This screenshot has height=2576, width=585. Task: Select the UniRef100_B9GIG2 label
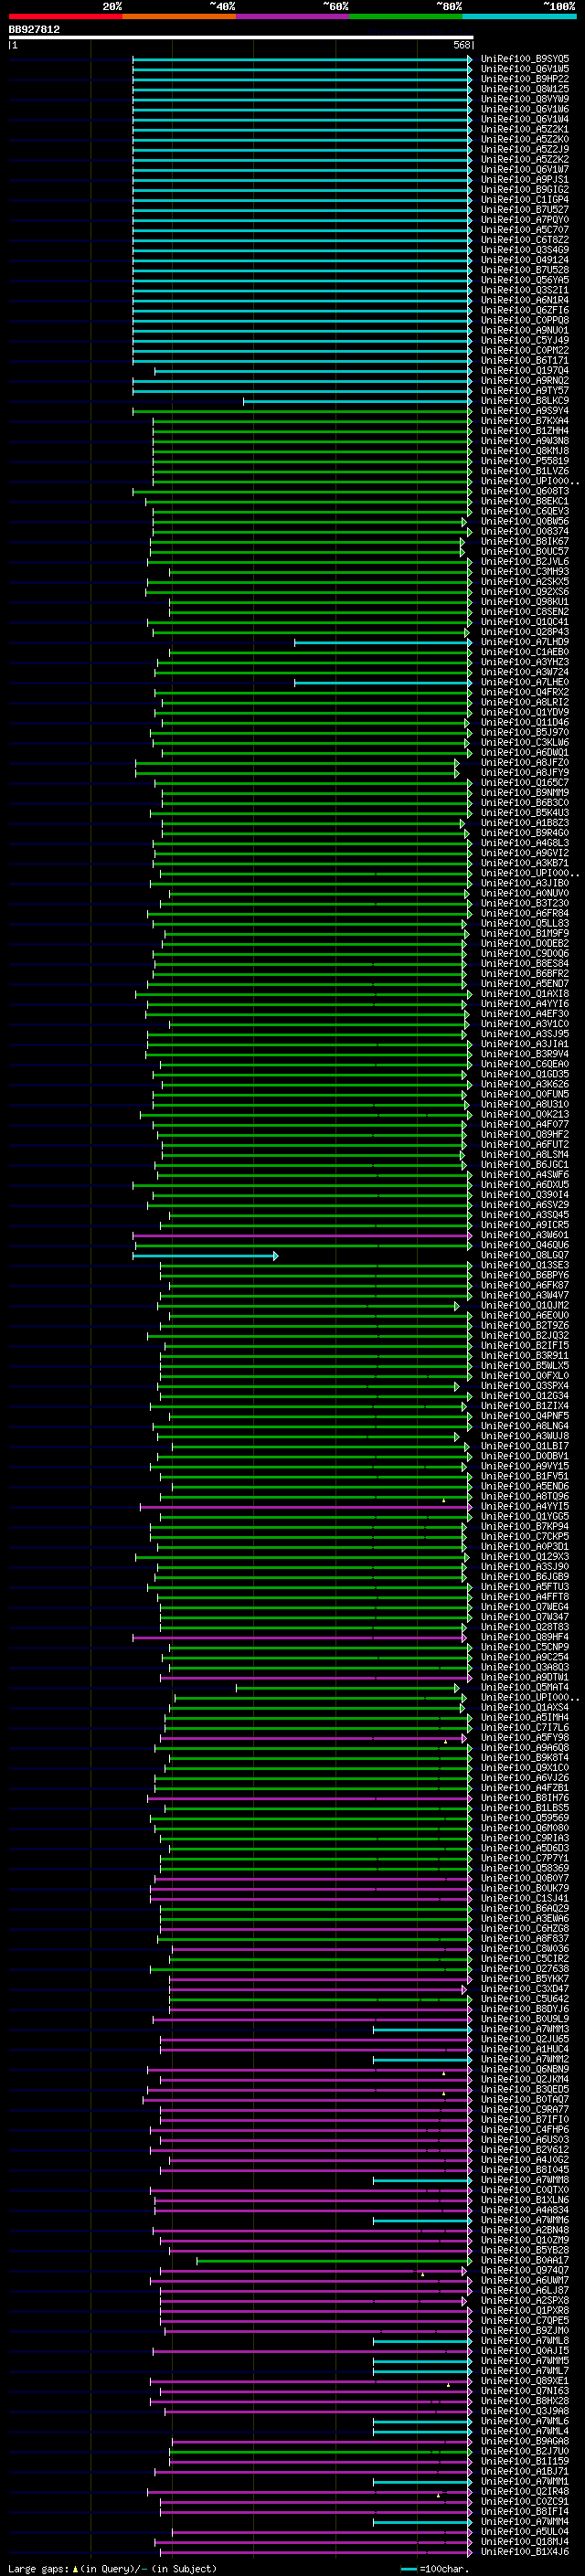(525, 190)
